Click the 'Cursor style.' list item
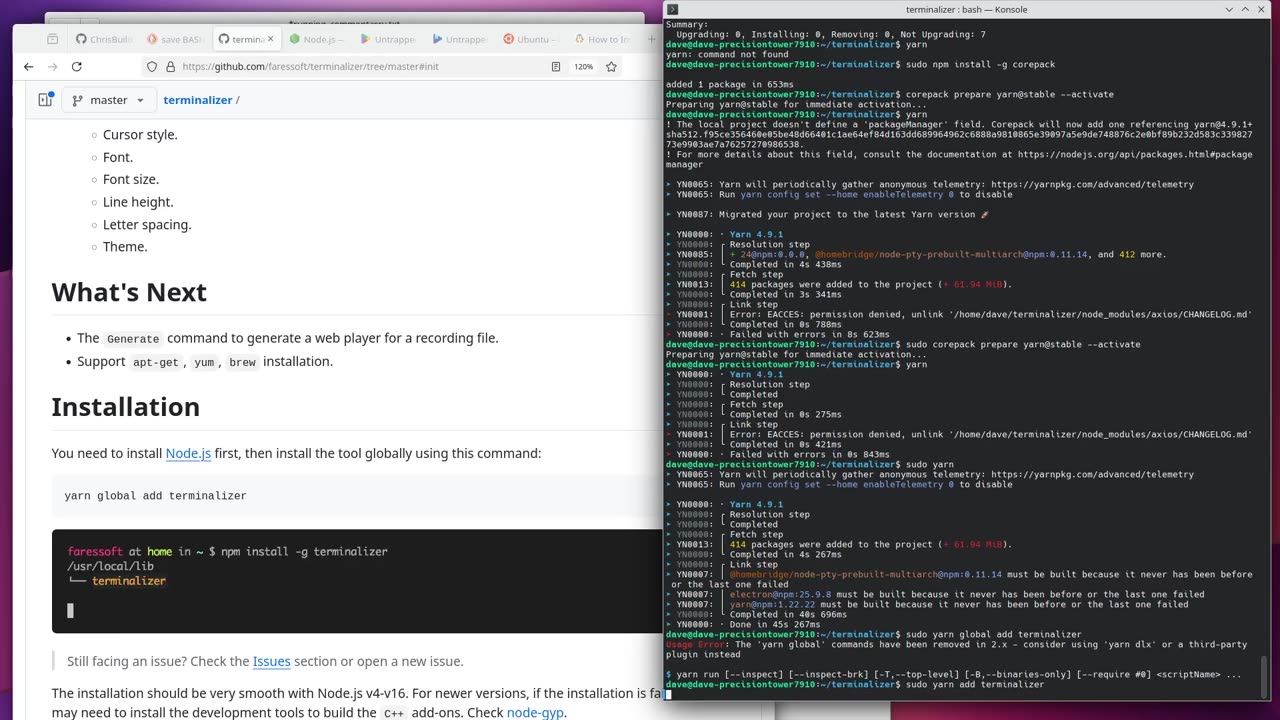 (x=140, y=135)
